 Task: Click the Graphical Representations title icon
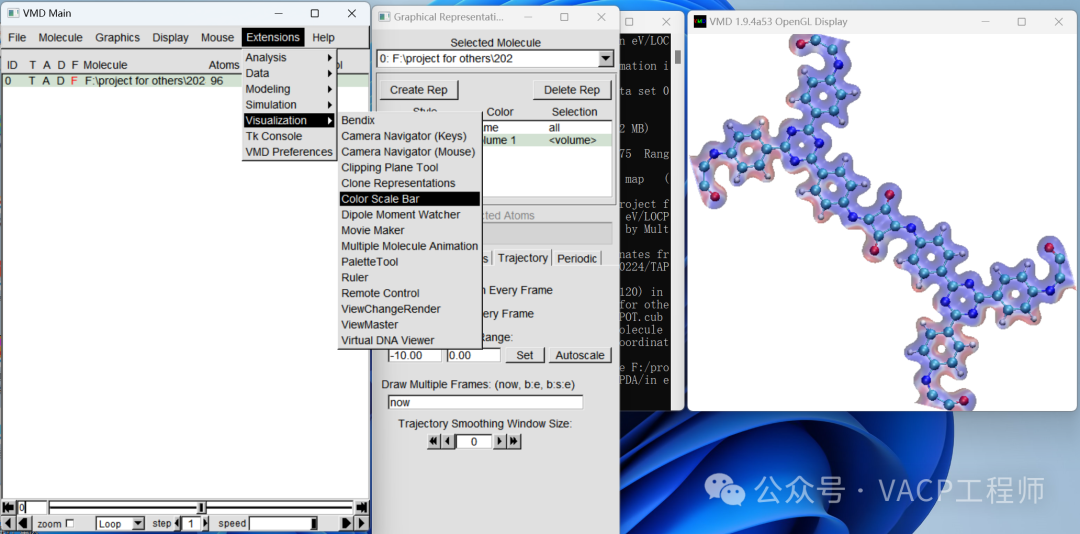(384, 17)
